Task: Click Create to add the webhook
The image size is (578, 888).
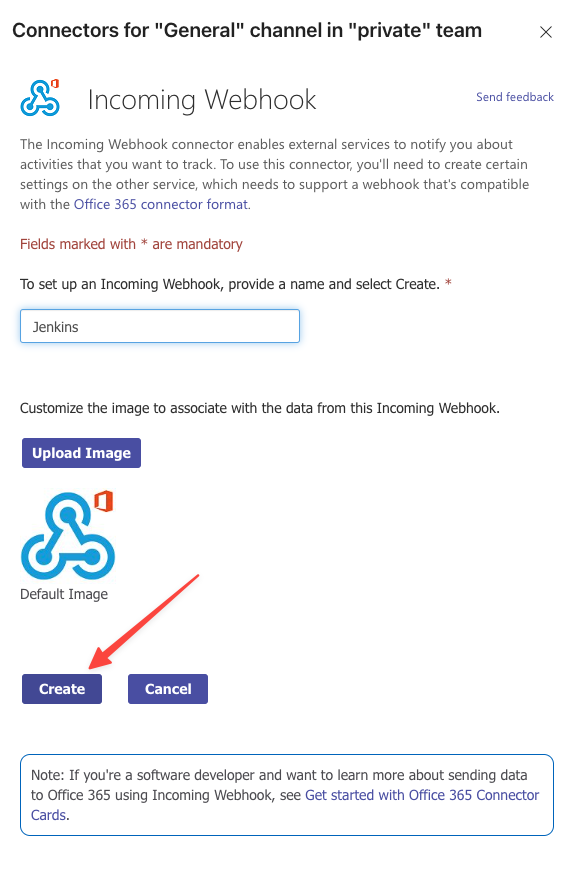Action: pyautogui.click(x=62, y=689)
